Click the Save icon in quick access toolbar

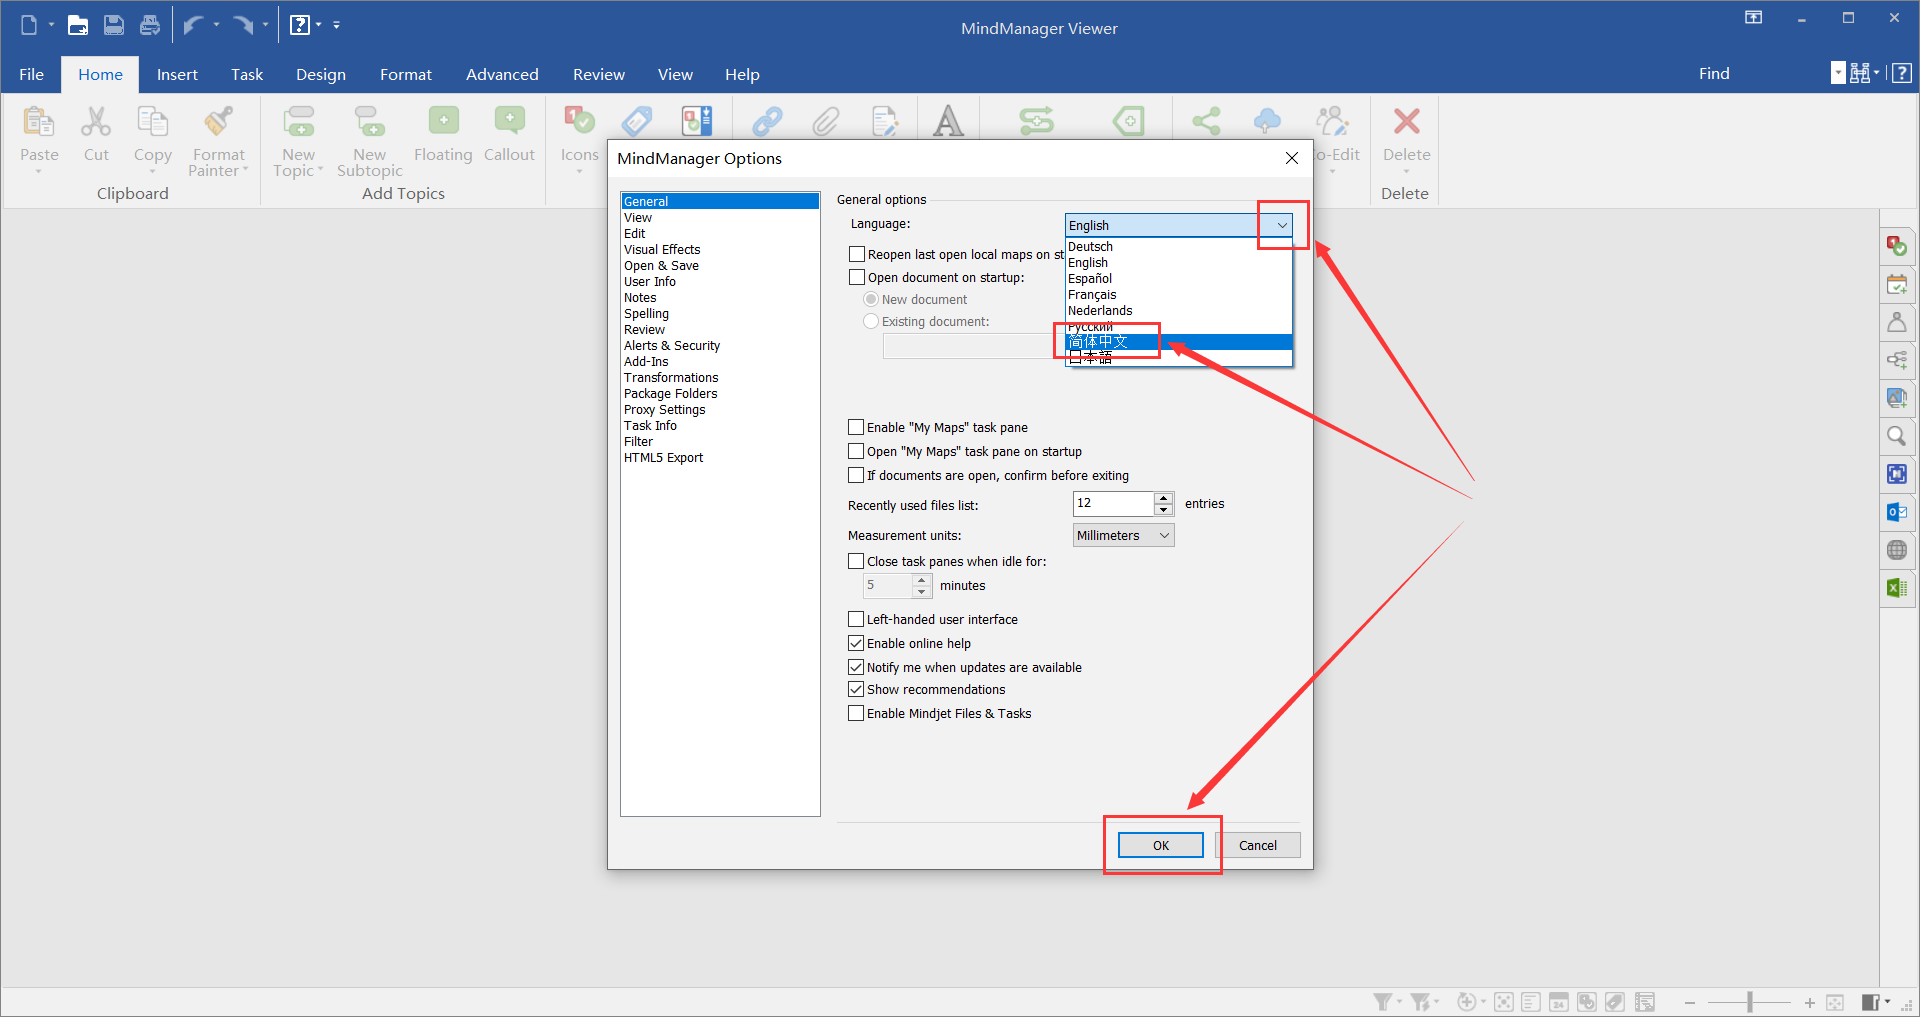114,25
